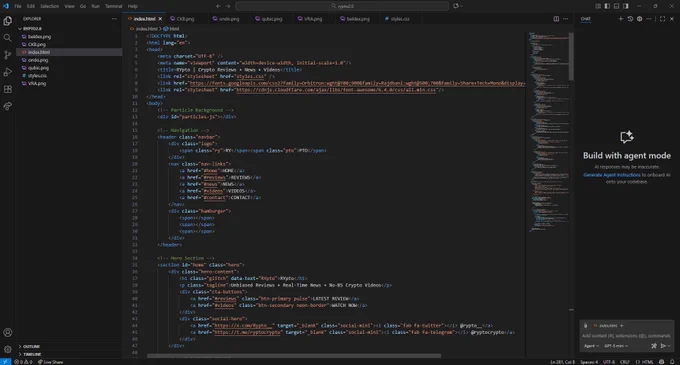Click the attach context paperclip icon
This screenshot has width=680, height=365.
(585, 326)
